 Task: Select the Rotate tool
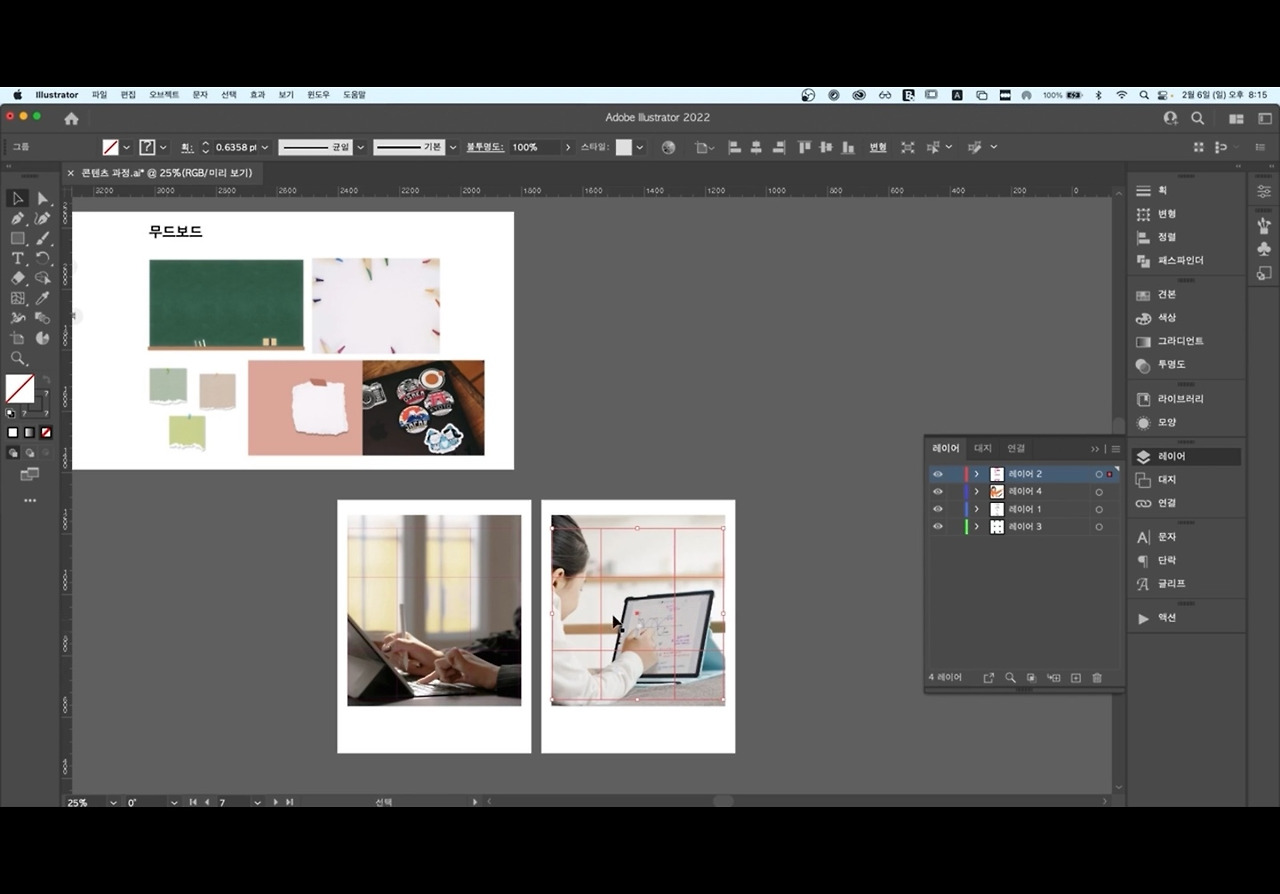pyautogui.click(x=43, y=259)
